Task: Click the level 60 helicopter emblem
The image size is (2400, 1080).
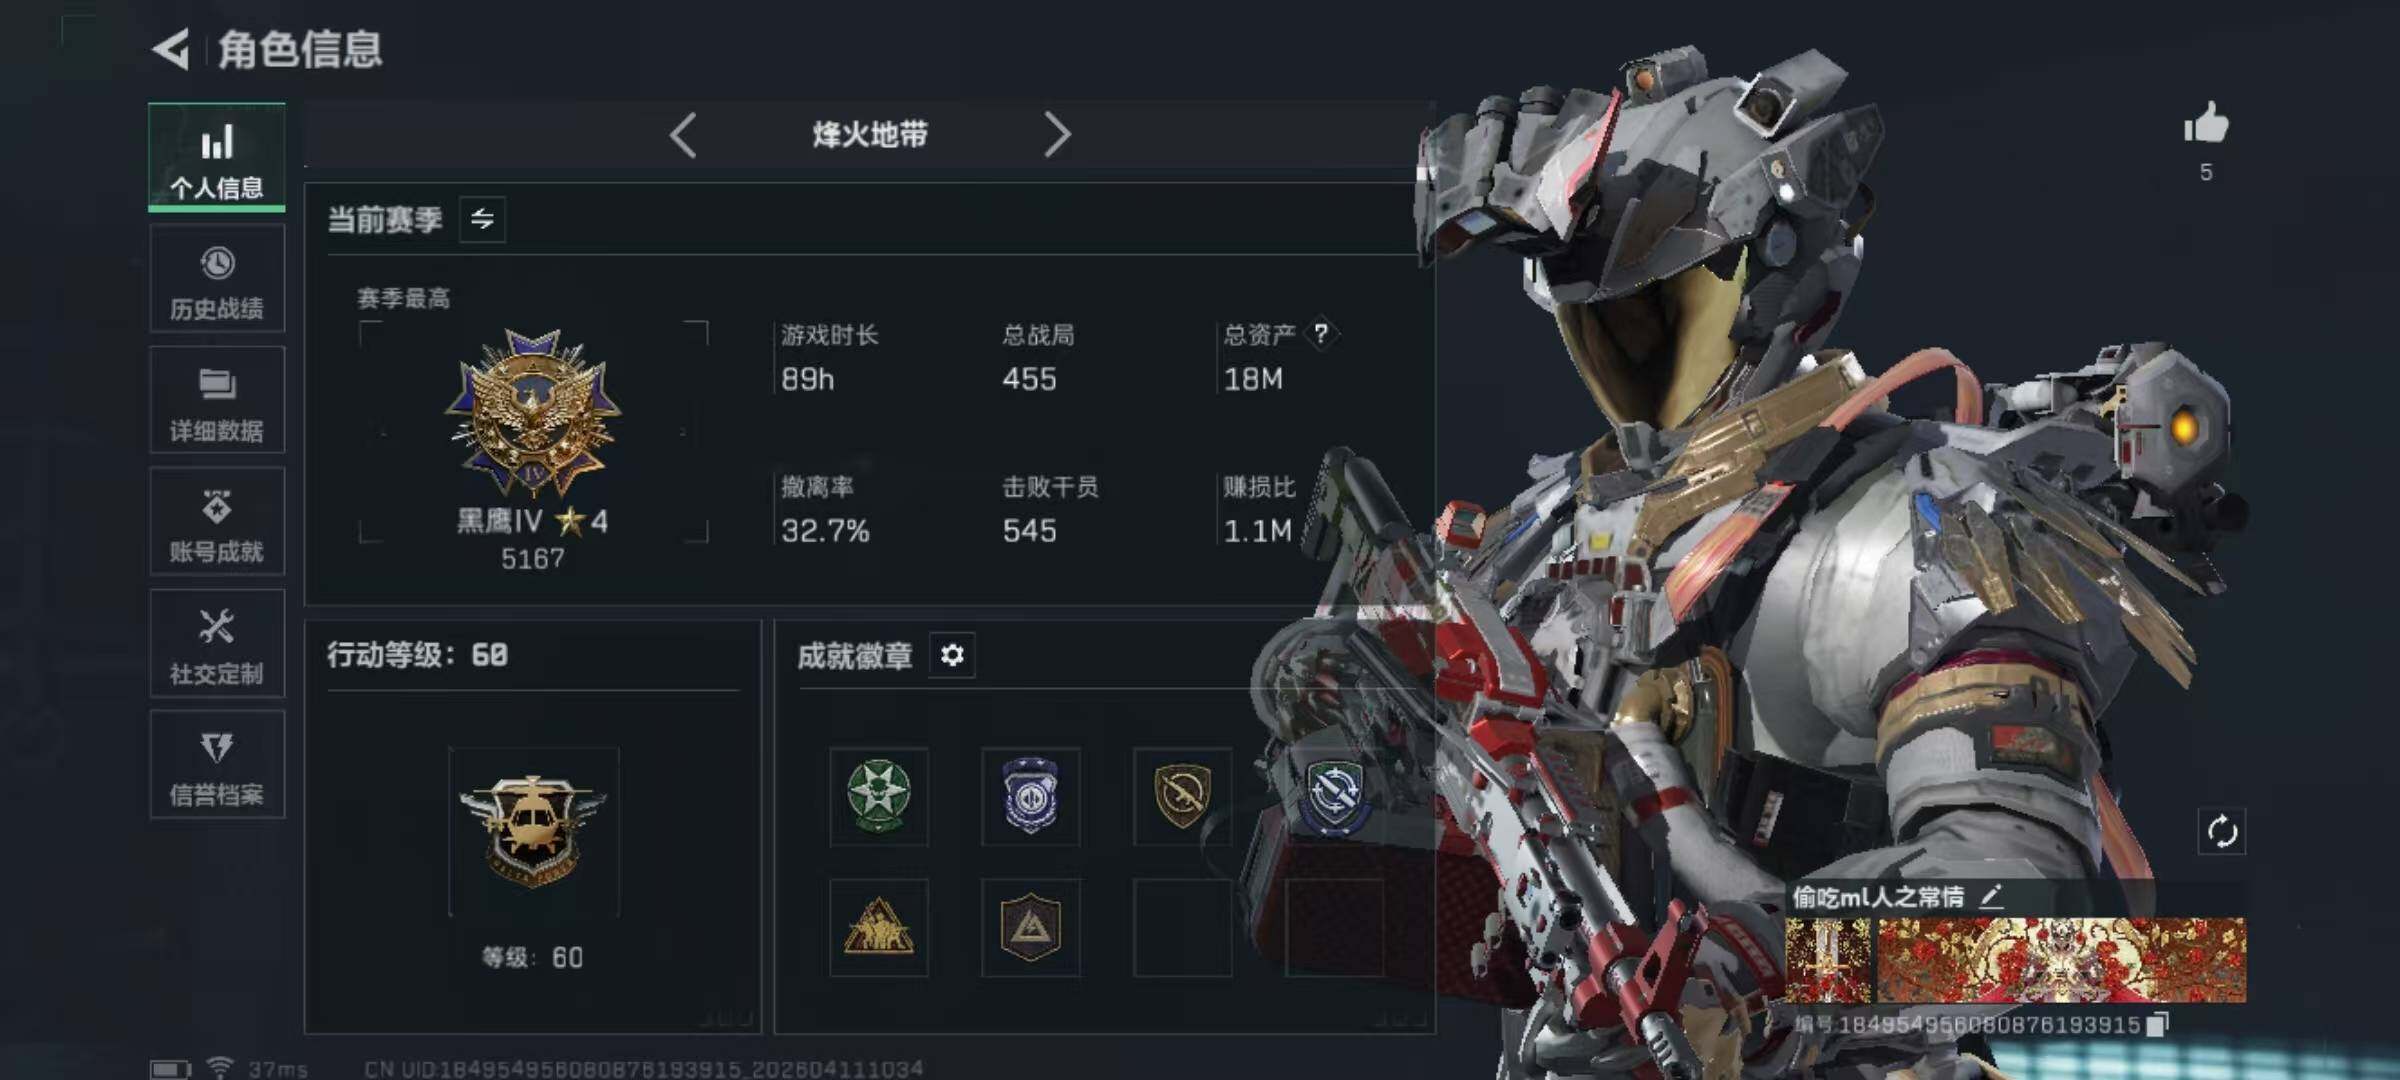Action: click(x=533, y=832)
